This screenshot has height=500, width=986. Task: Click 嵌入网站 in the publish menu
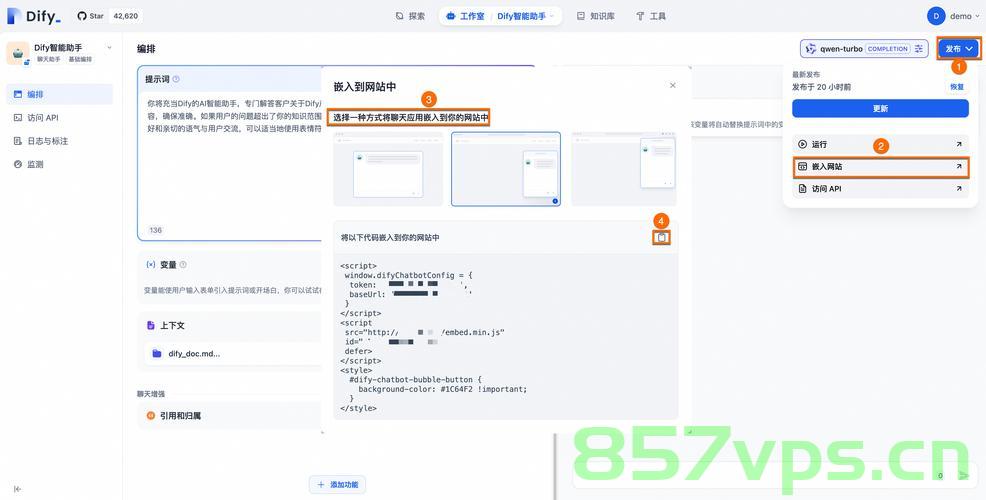(x=880, y=167)
